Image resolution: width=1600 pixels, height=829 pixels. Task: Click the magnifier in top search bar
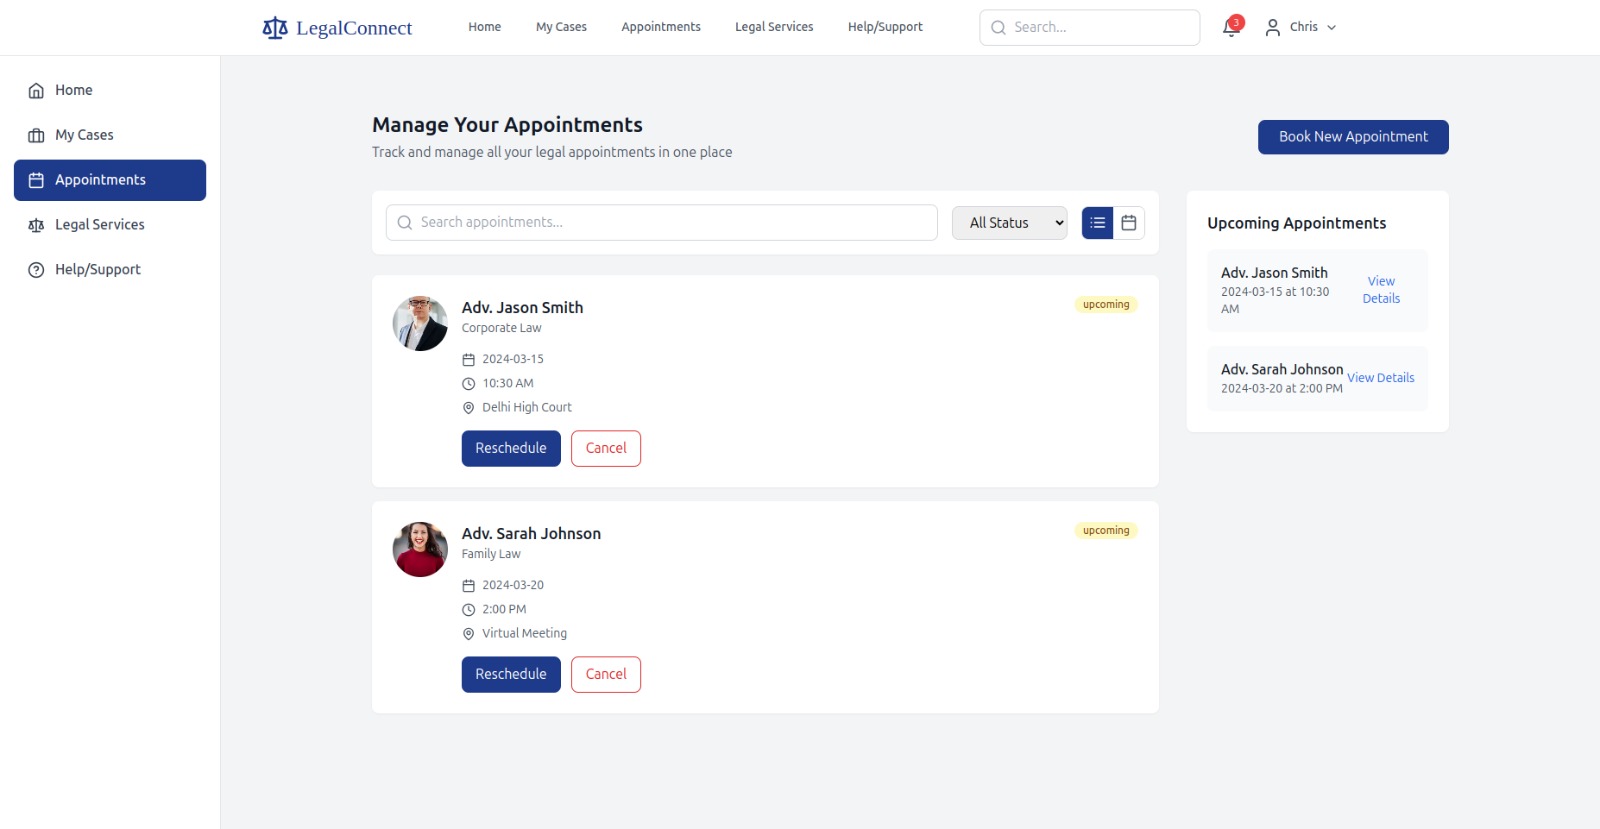998,28
